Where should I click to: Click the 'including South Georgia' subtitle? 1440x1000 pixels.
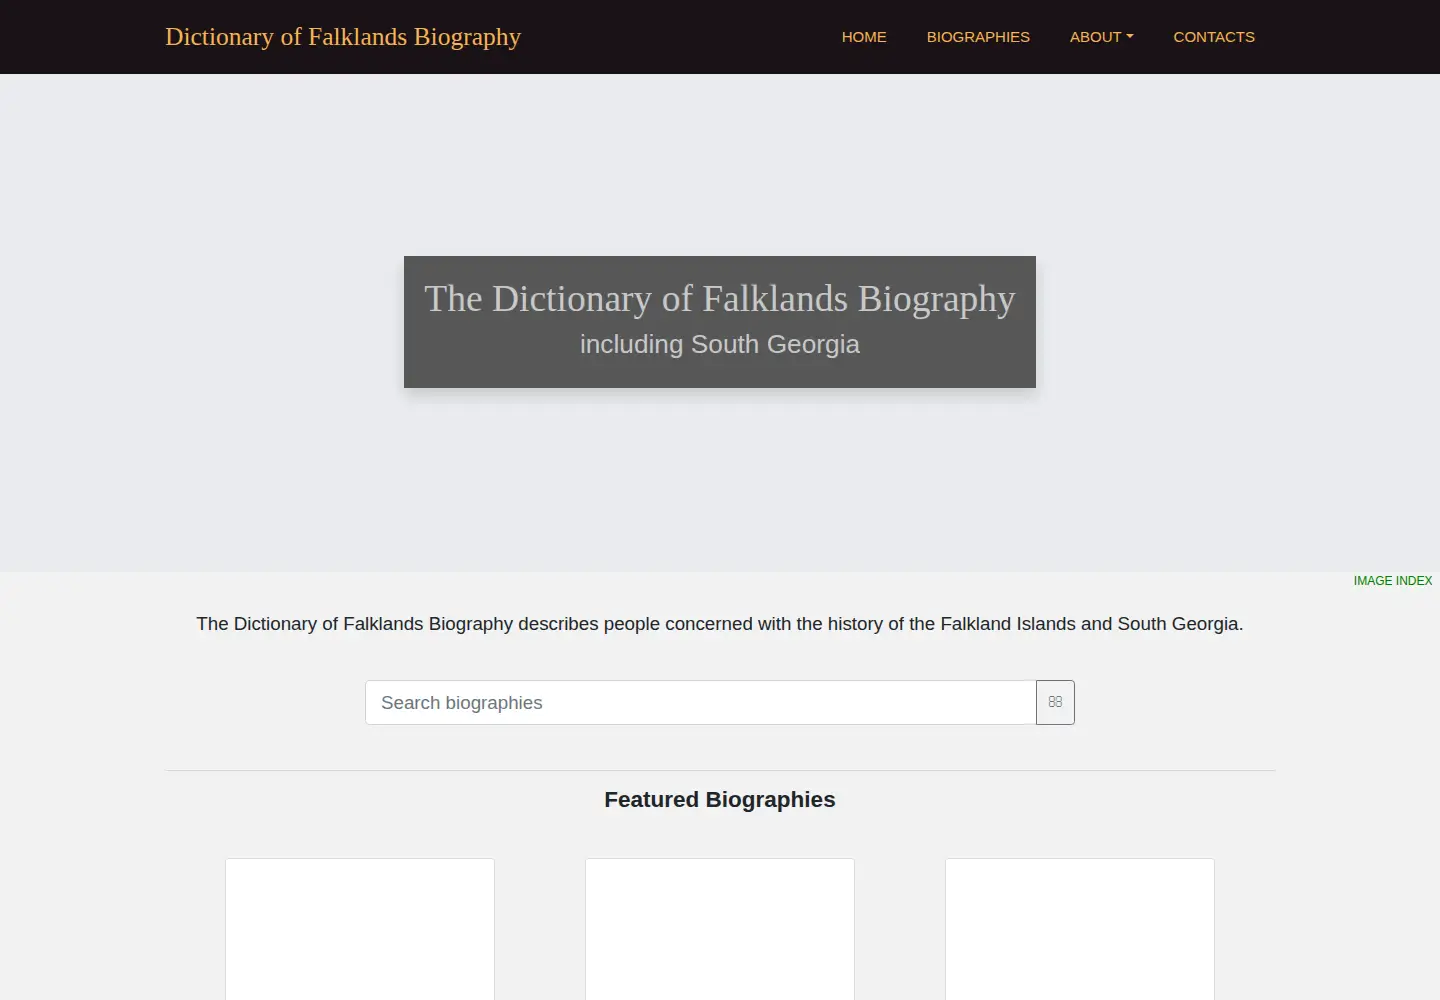click(720, 344)
